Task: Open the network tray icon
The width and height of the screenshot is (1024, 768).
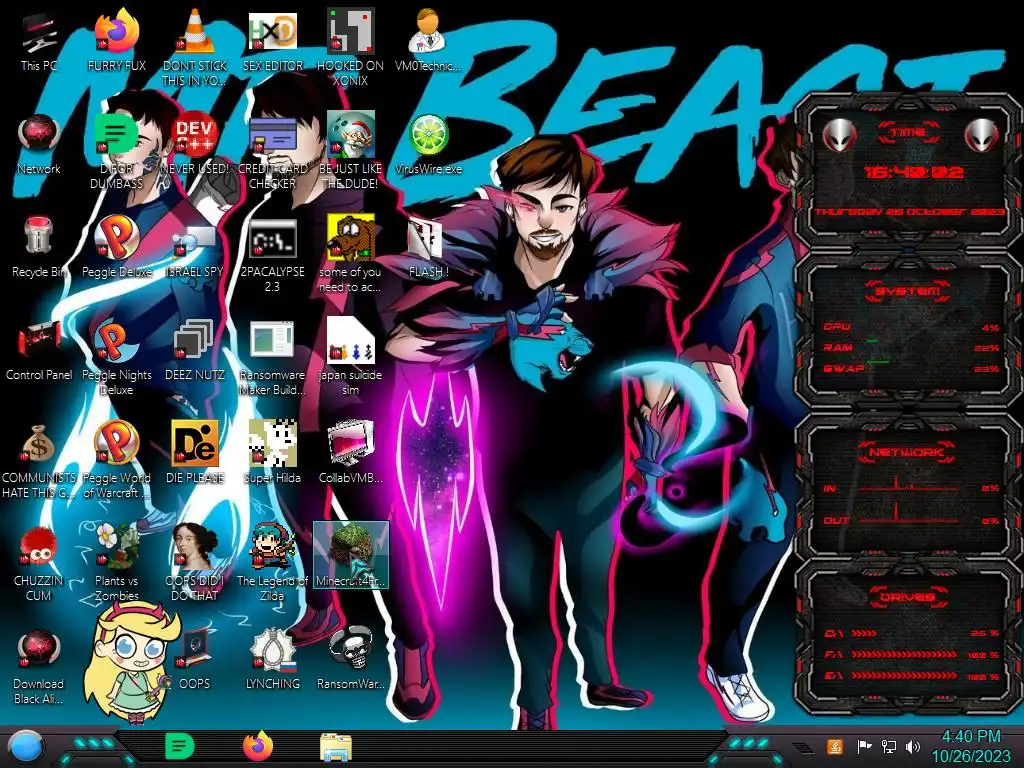Action: pyautogui.click(x=888, y=746)
